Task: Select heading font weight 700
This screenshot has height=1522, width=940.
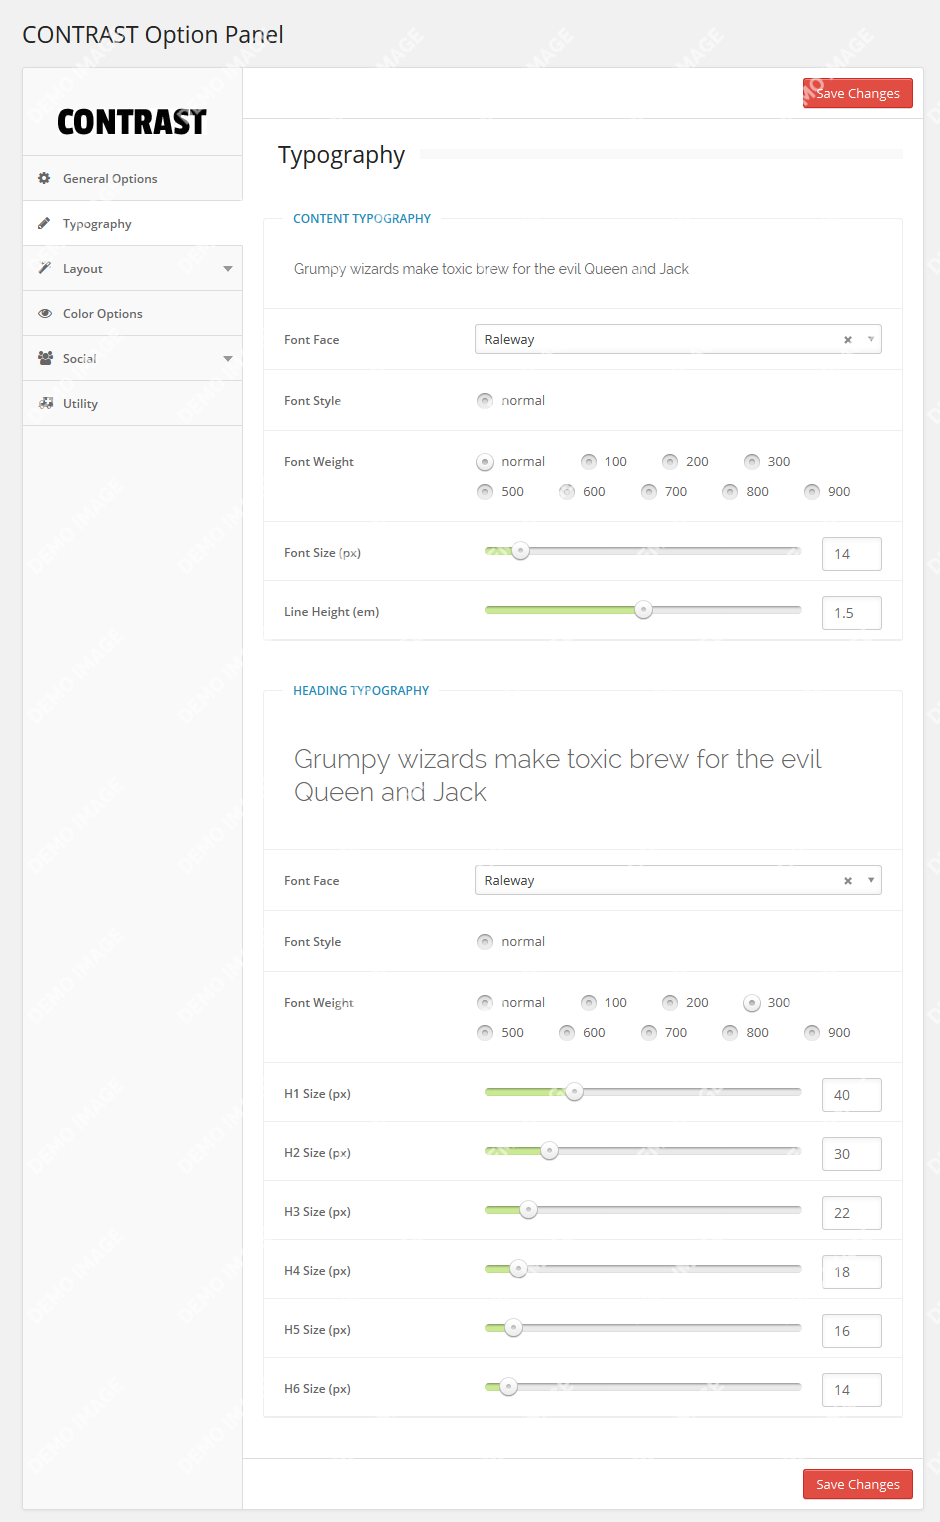Action: [x=649, y=1032]
